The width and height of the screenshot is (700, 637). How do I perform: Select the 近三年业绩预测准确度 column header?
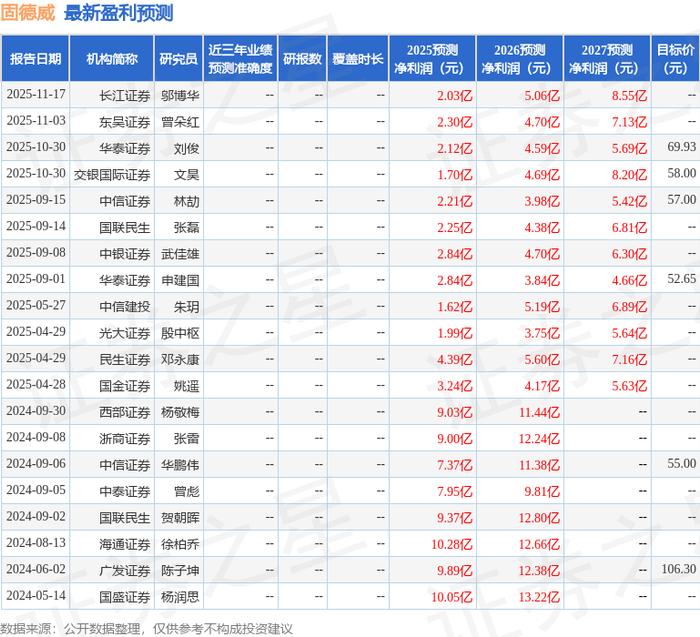[240, 59]
